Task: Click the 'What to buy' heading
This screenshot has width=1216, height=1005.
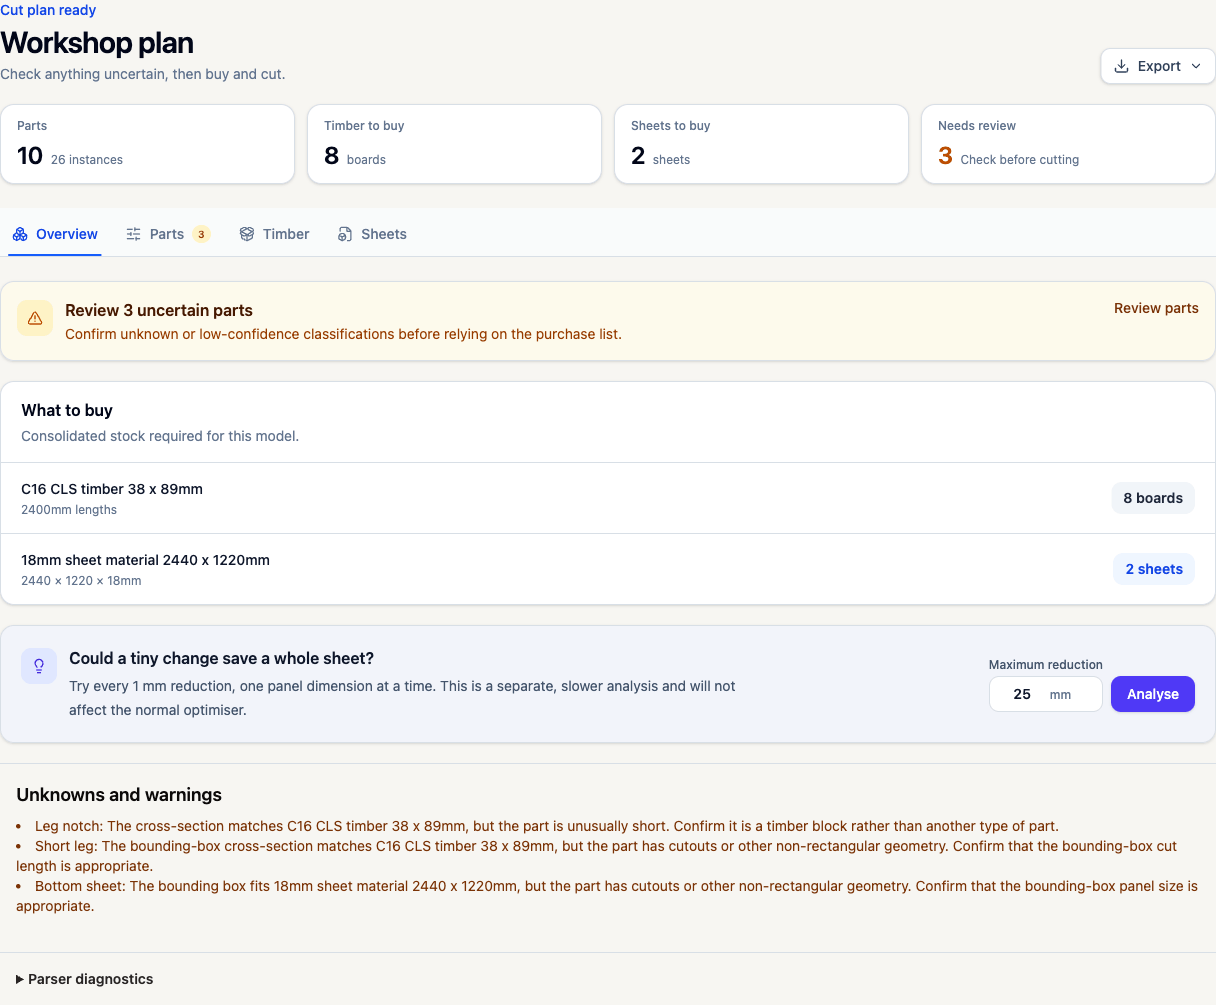Action: (67, 410)
